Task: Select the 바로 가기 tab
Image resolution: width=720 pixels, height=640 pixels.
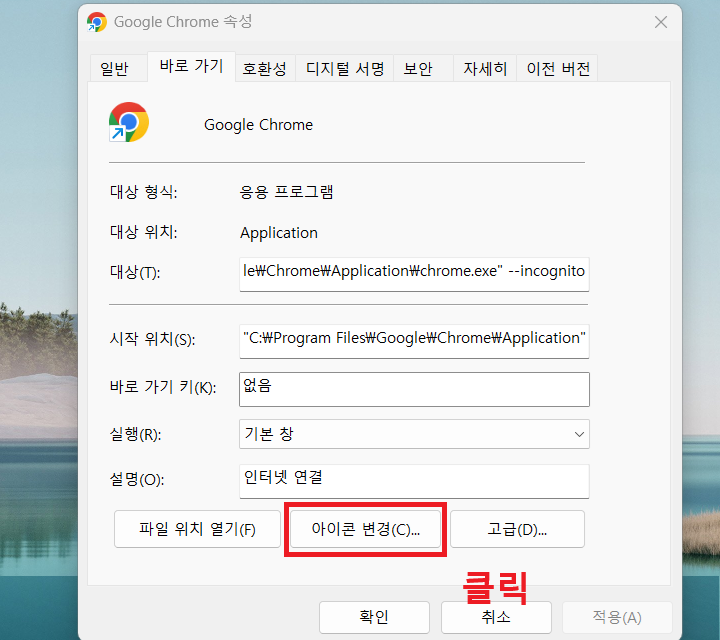Action: 191,67
